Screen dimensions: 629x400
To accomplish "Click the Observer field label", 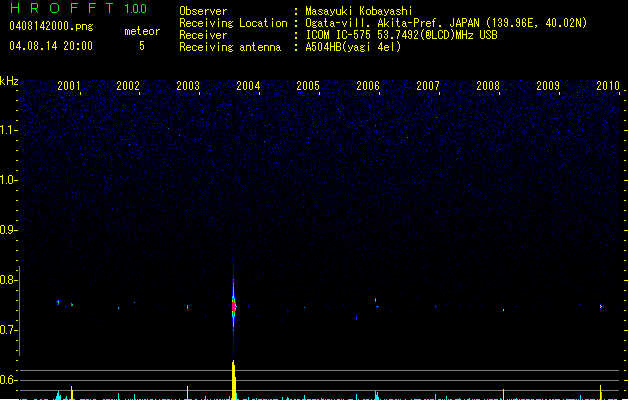I will [203, 11].
